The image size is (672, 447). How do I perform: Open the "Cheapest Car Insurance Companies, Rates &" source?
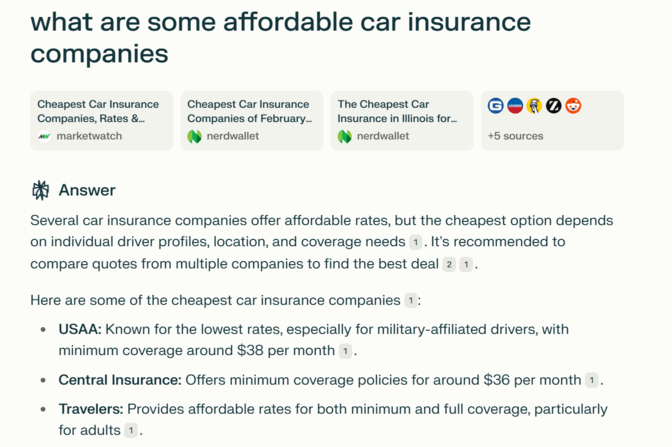pos(101,120)
